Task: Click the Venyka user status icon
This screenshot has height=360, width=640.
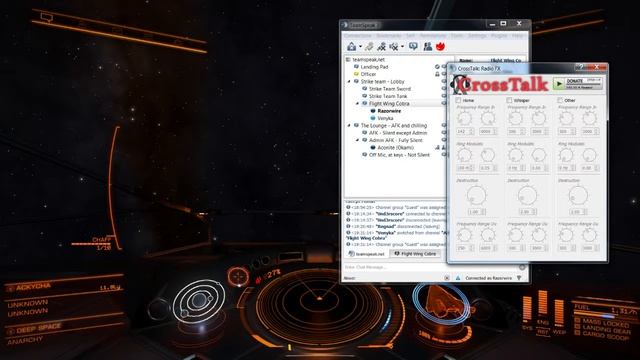Action: point(373,118)
